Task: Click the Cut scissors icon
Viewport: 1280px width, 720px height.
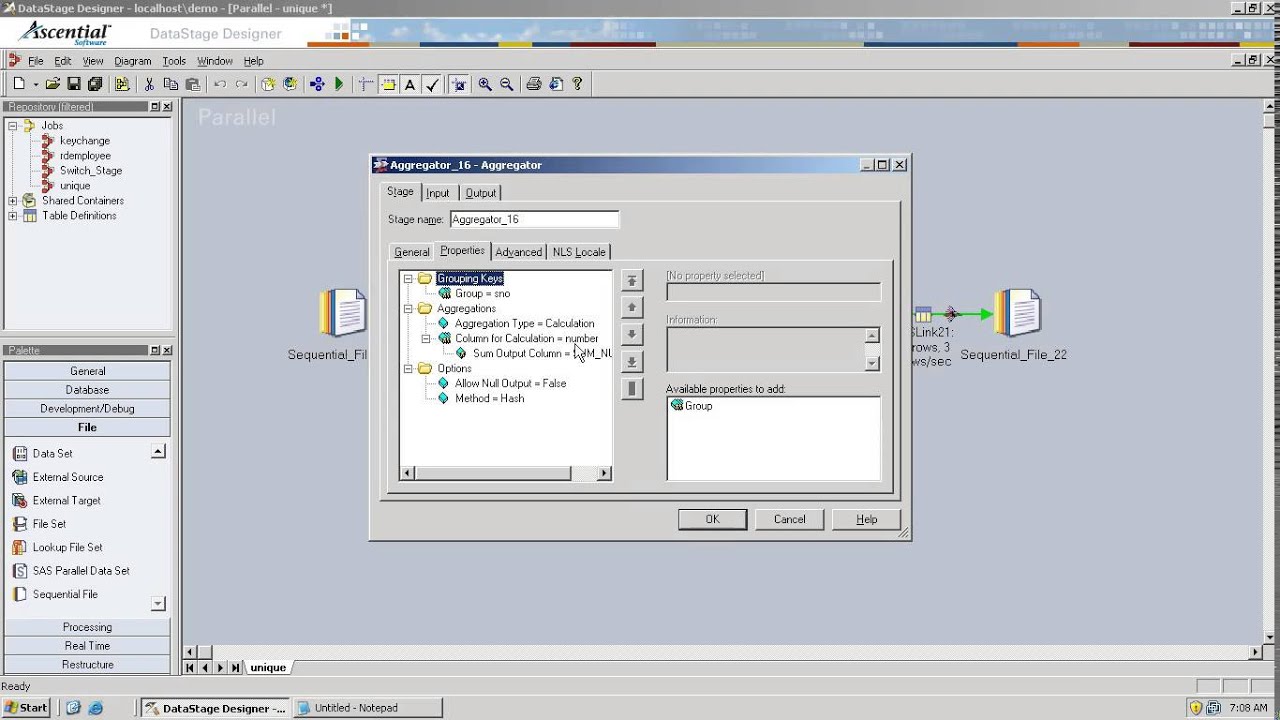Action: click(149, 85)
